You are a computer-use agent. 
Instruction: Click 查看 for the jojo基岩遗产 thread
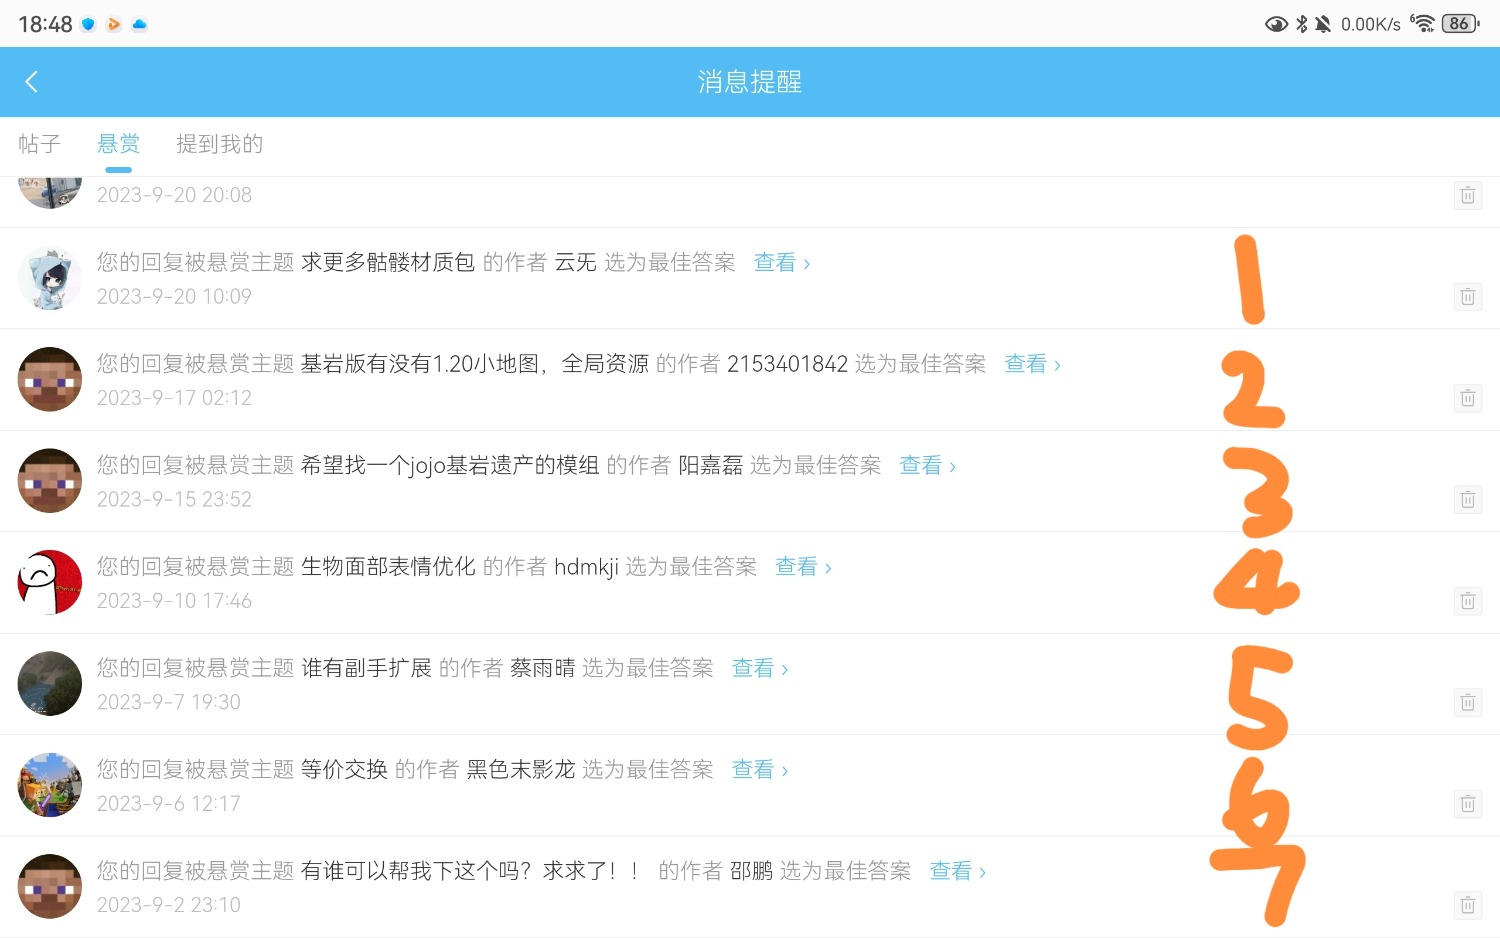coord(928,465)
